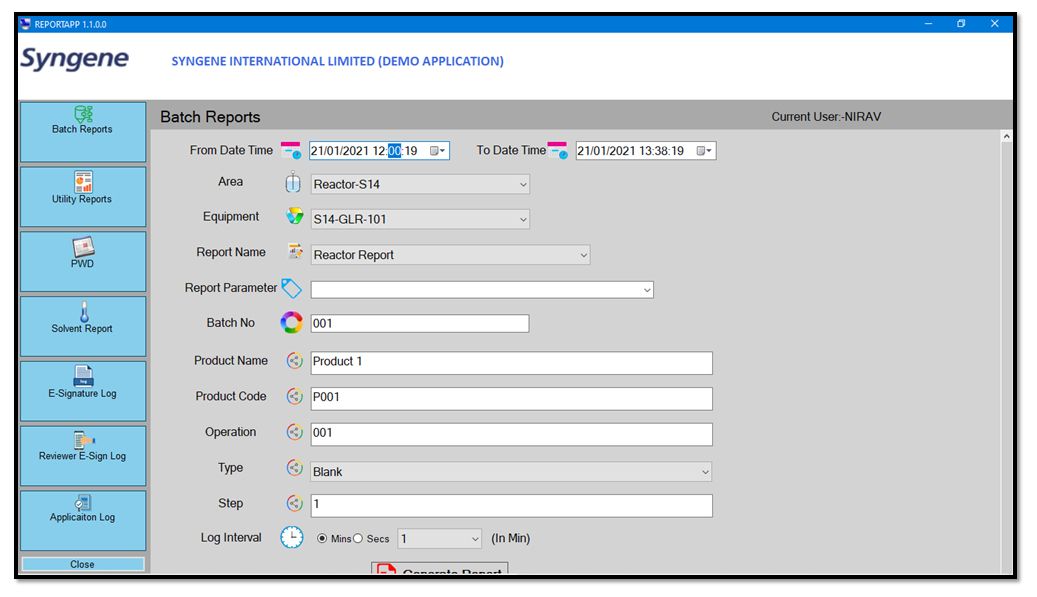Screen dimensions: 1037x597
Task: Open Reviewer E-Sign Log
Action: (x=83, y=456)
